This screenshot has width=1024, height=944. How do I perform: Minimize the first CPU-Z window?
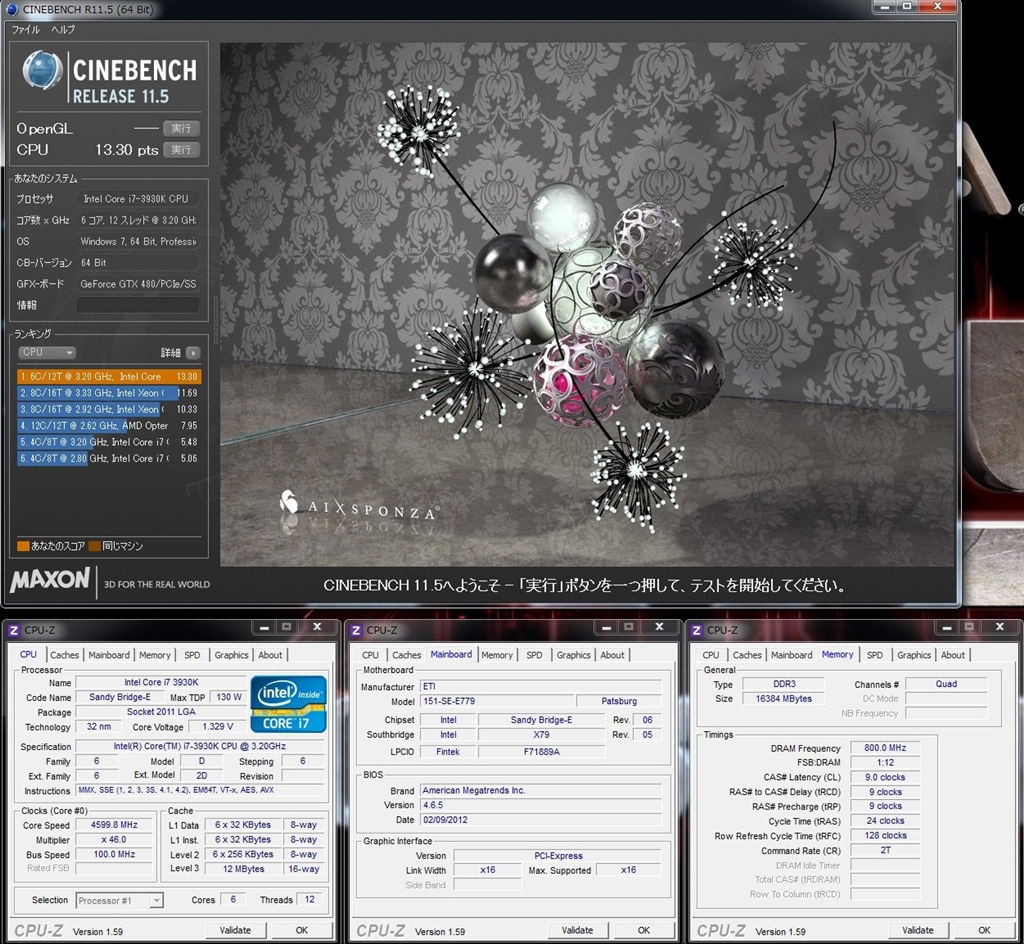pyautogui.click(x=264, y=627)
